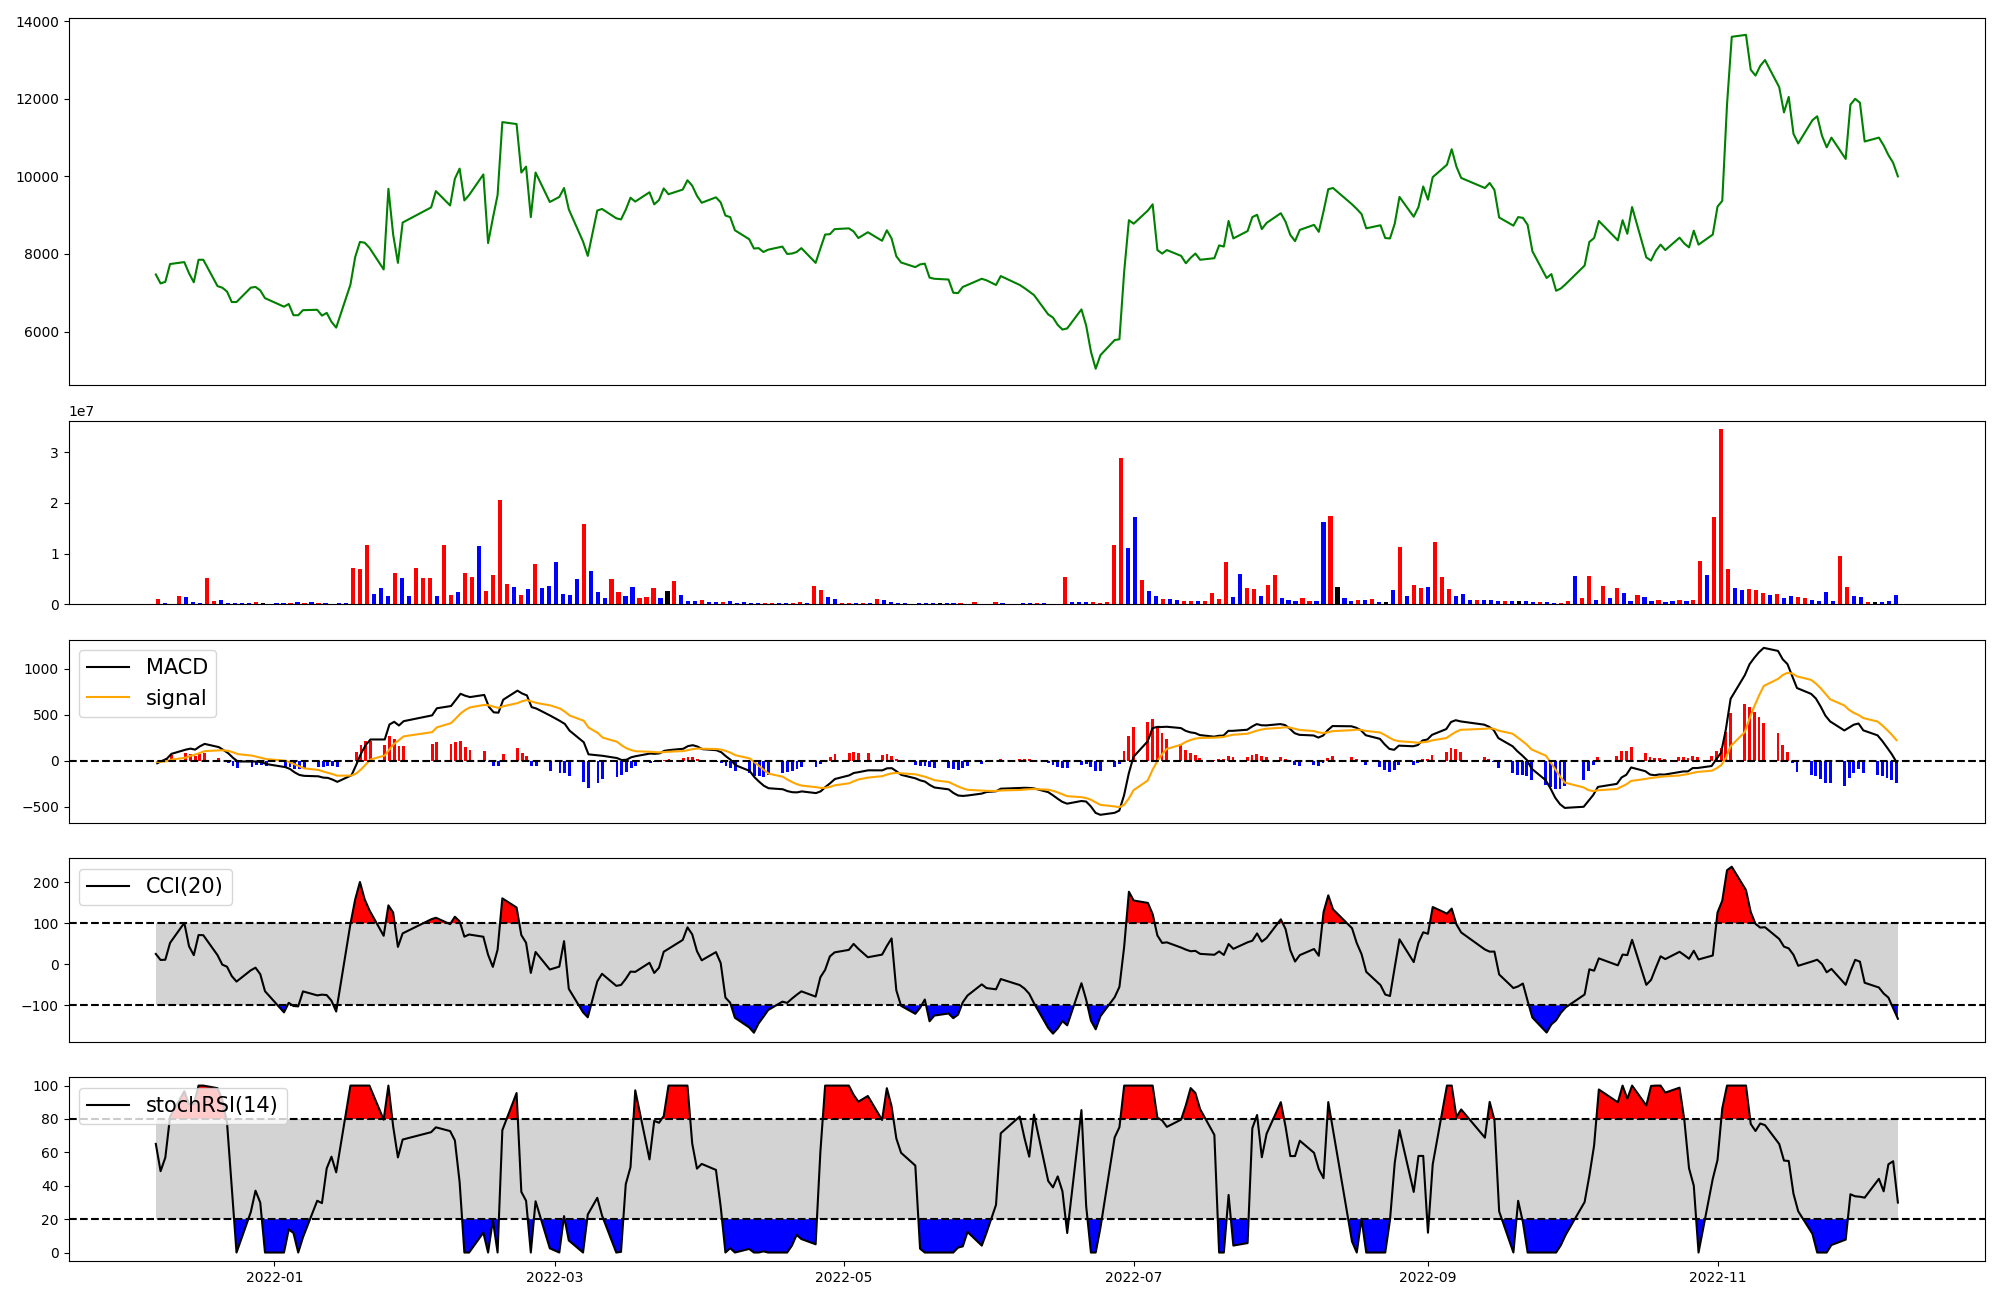Viewport: 2000px width, 1300px height.
Task: Click the 80 tick on stochRSI axis
Action: click(50, 1120)
